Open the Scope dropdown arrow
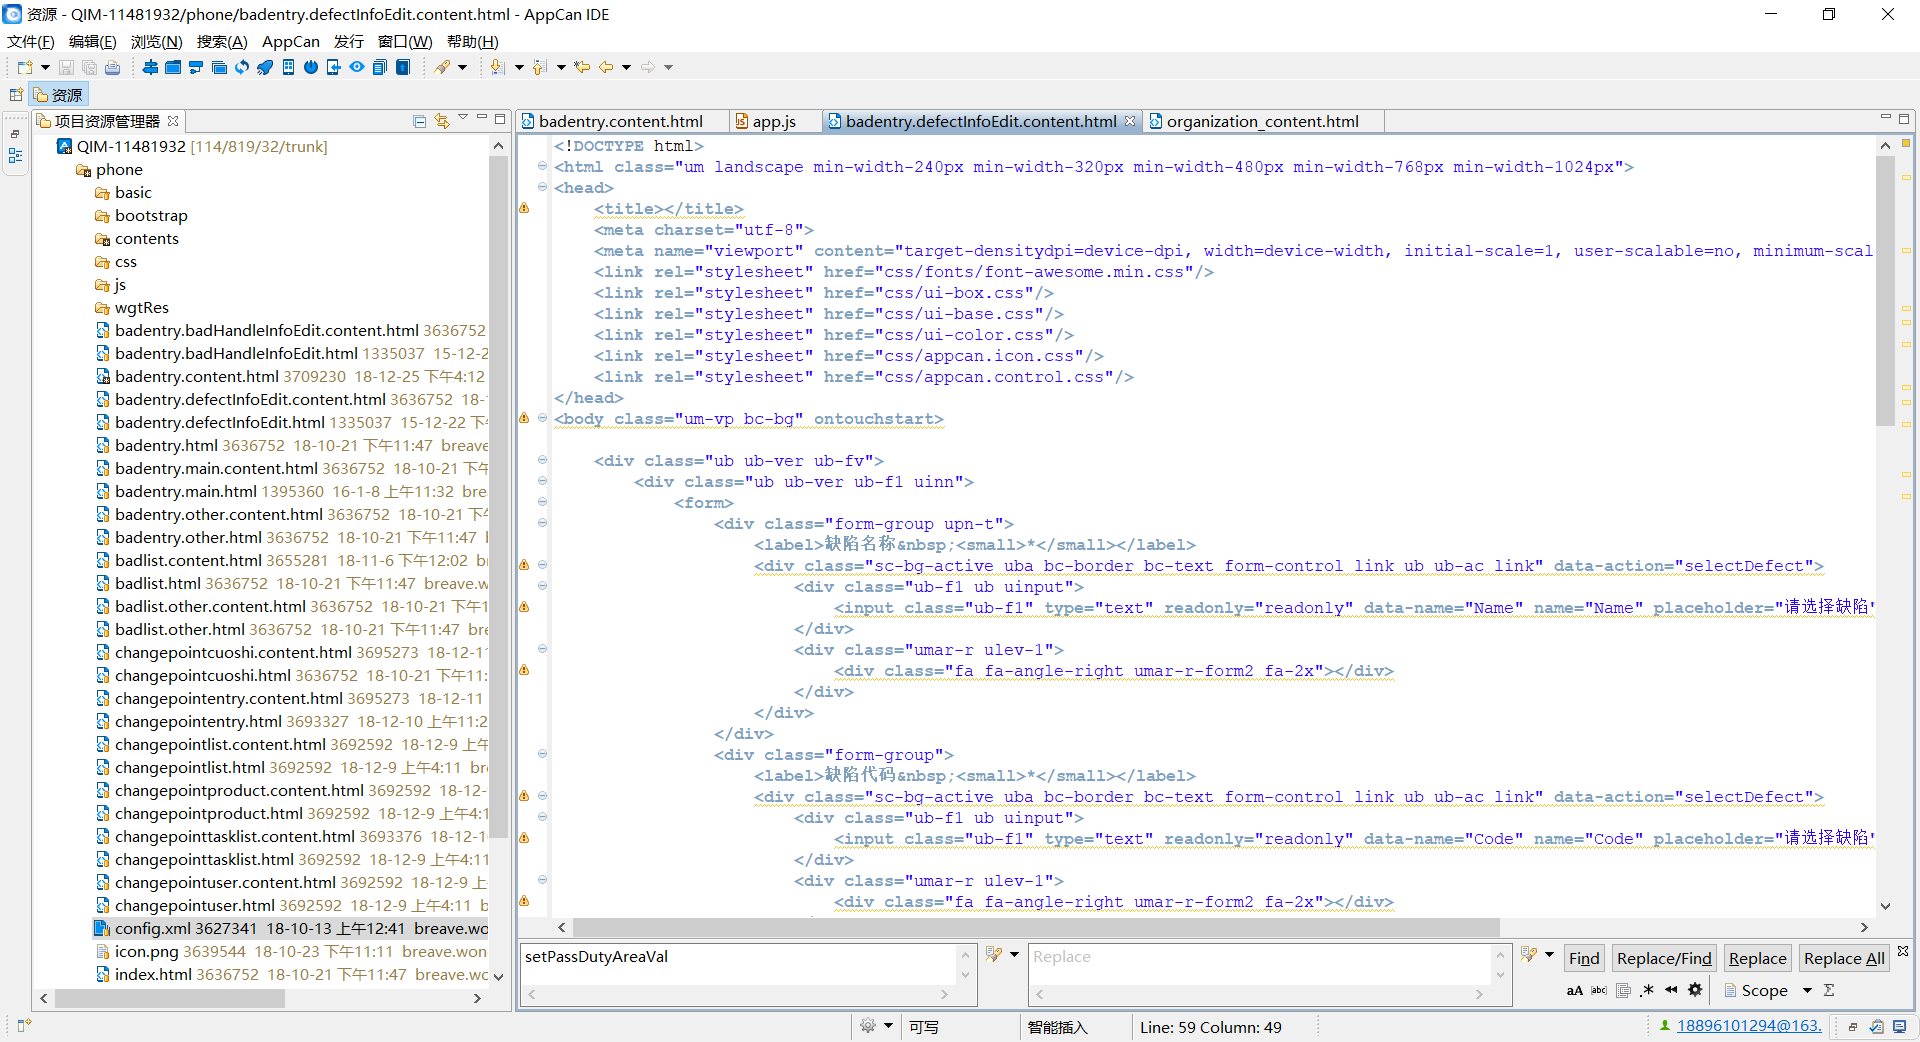1920x1042 pixels. tap(1807, 990)
